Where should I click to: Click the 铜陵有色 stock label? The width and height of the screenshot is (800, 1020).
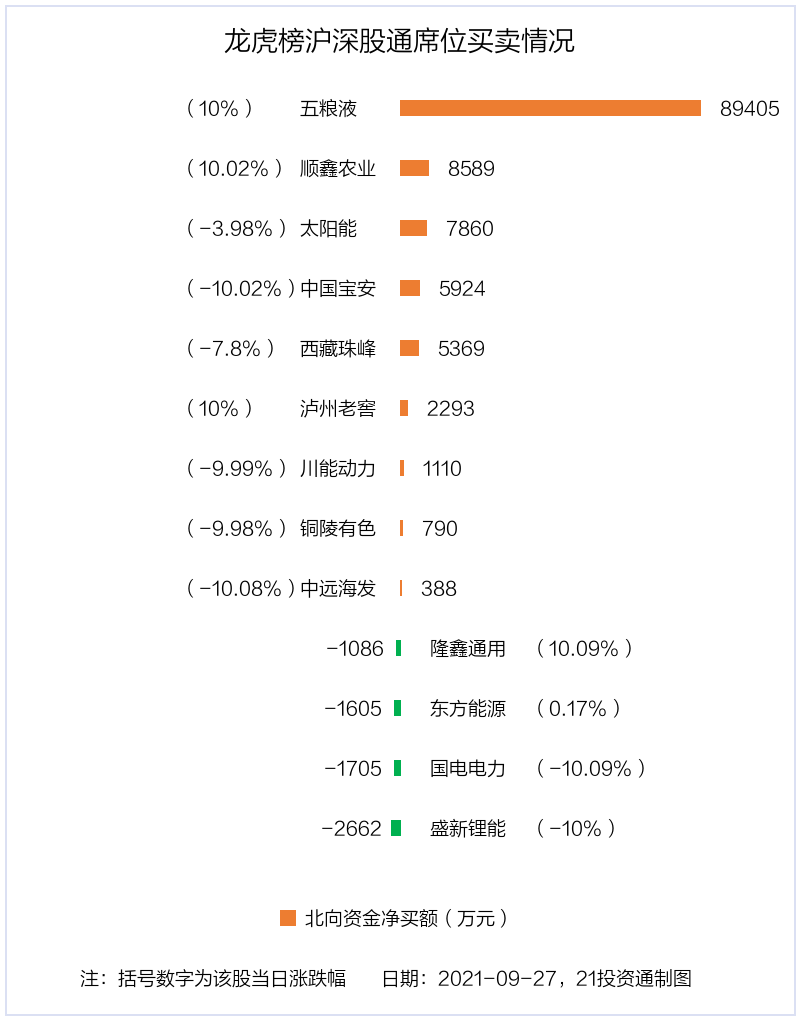click(x=338, y=529)
